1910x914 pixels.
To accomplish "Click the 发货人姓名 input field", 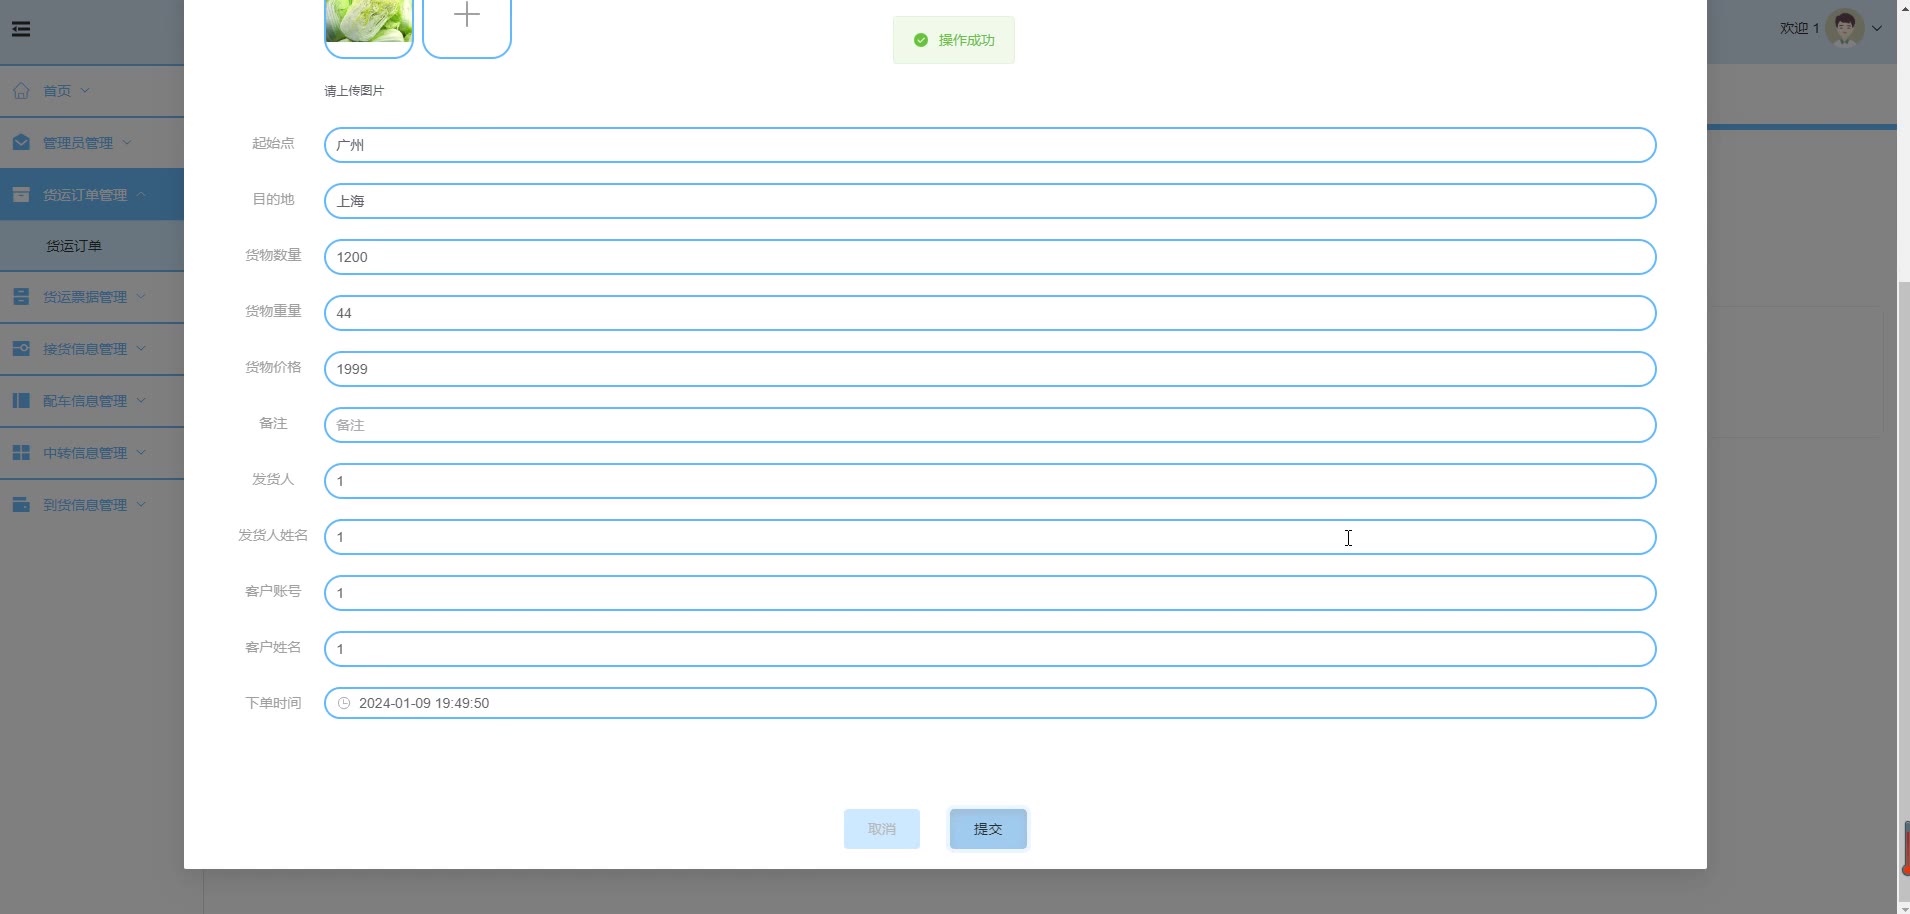I will coord(990,537).
